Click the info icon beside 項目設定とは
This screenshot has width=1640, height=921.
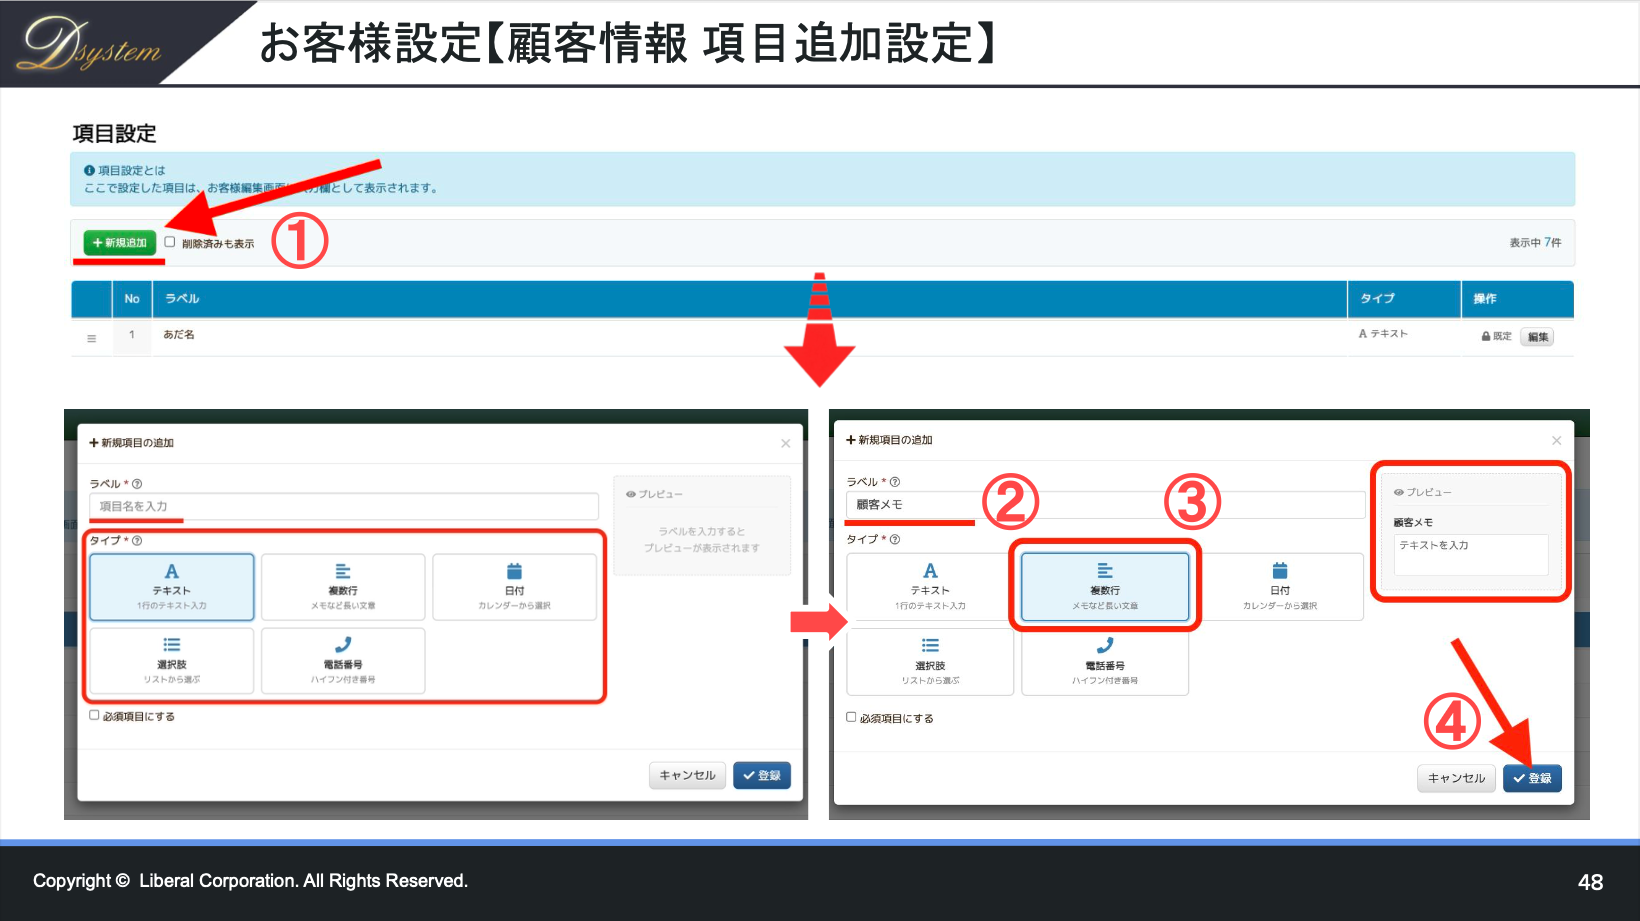[89, 171]
